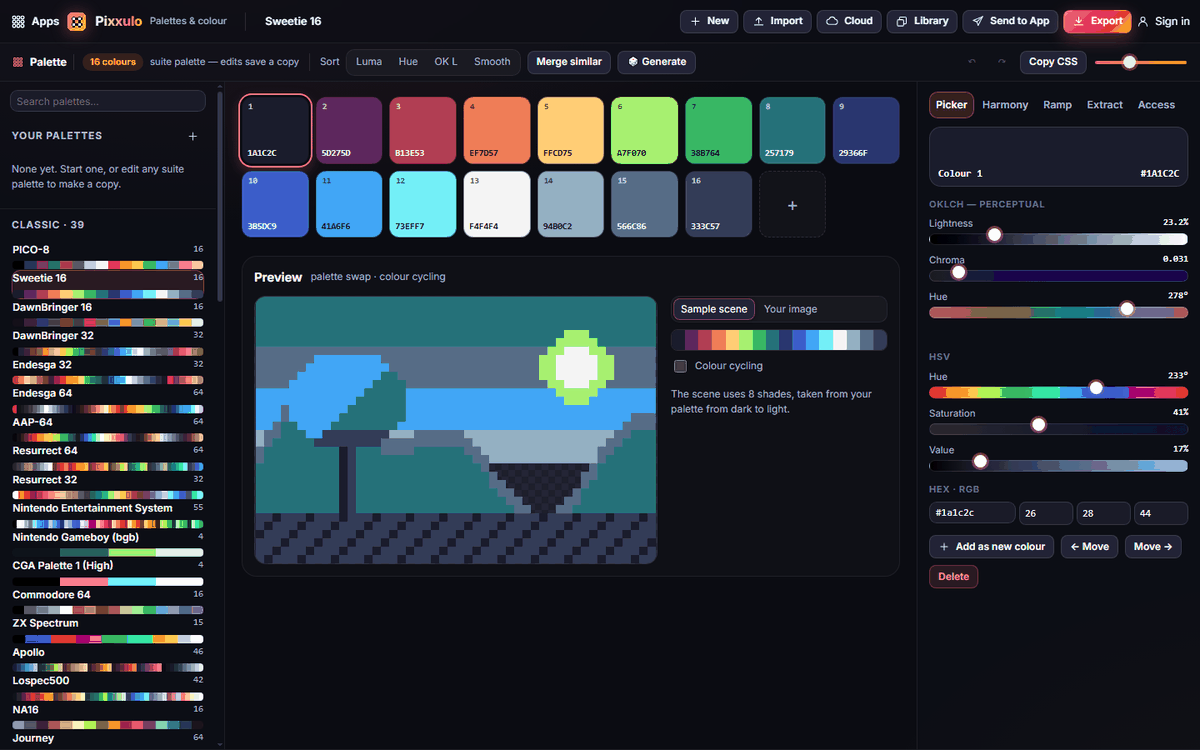
Task: Click Send to App
Action: click(x=1010, y=21)
